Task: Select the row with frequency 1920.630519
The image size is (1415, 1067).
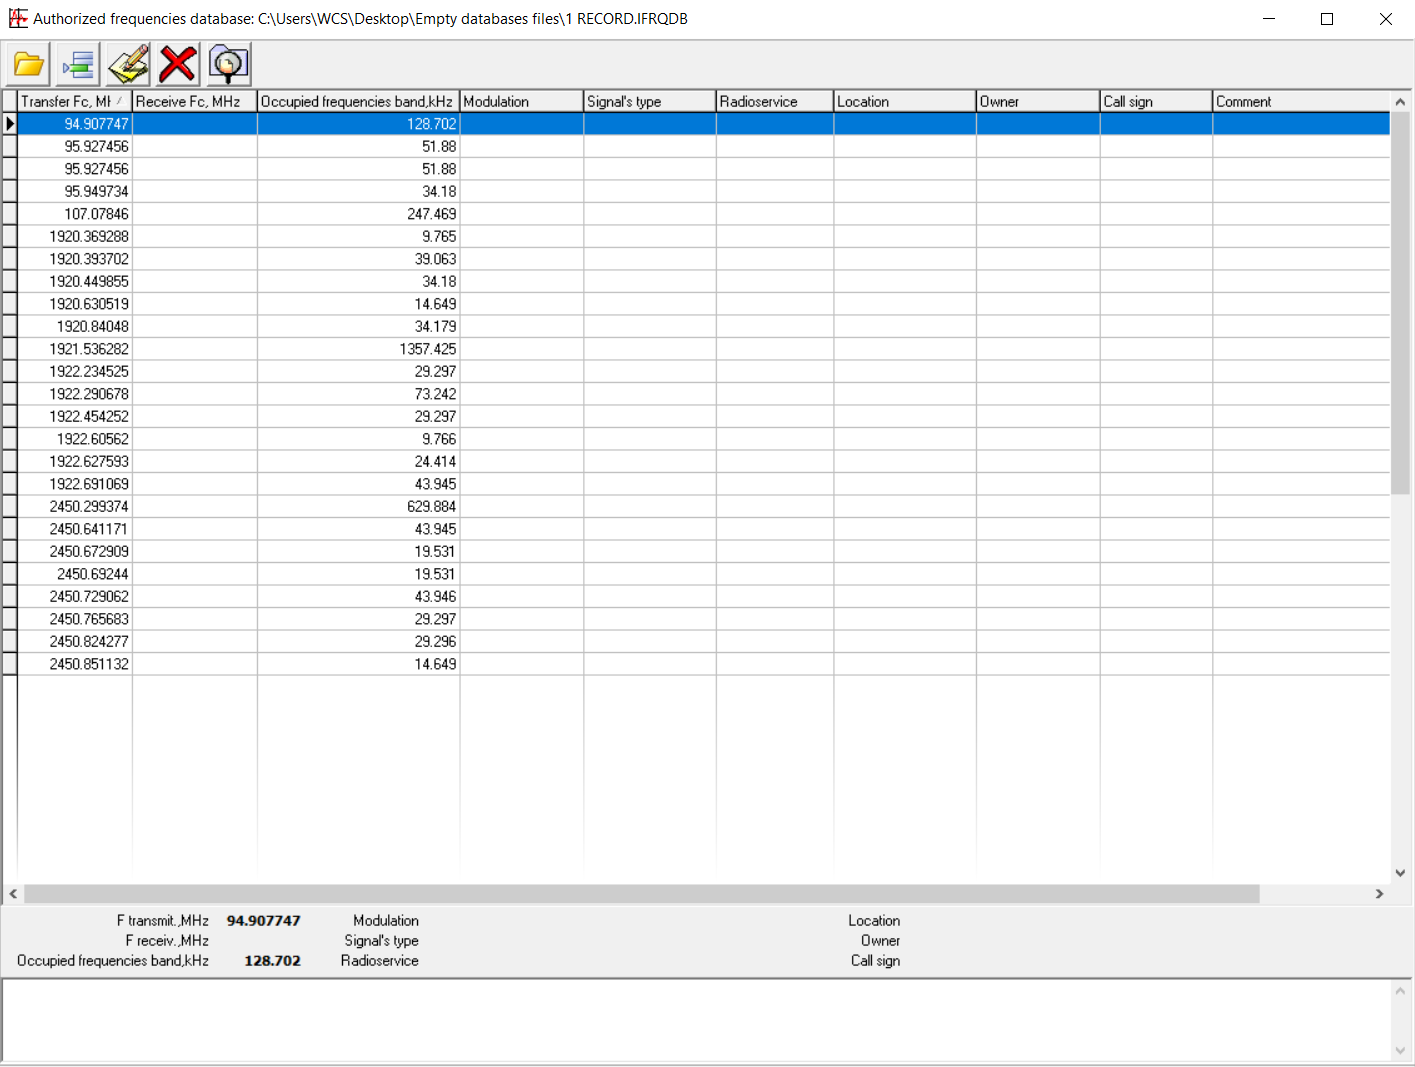Action: (703, 304)
